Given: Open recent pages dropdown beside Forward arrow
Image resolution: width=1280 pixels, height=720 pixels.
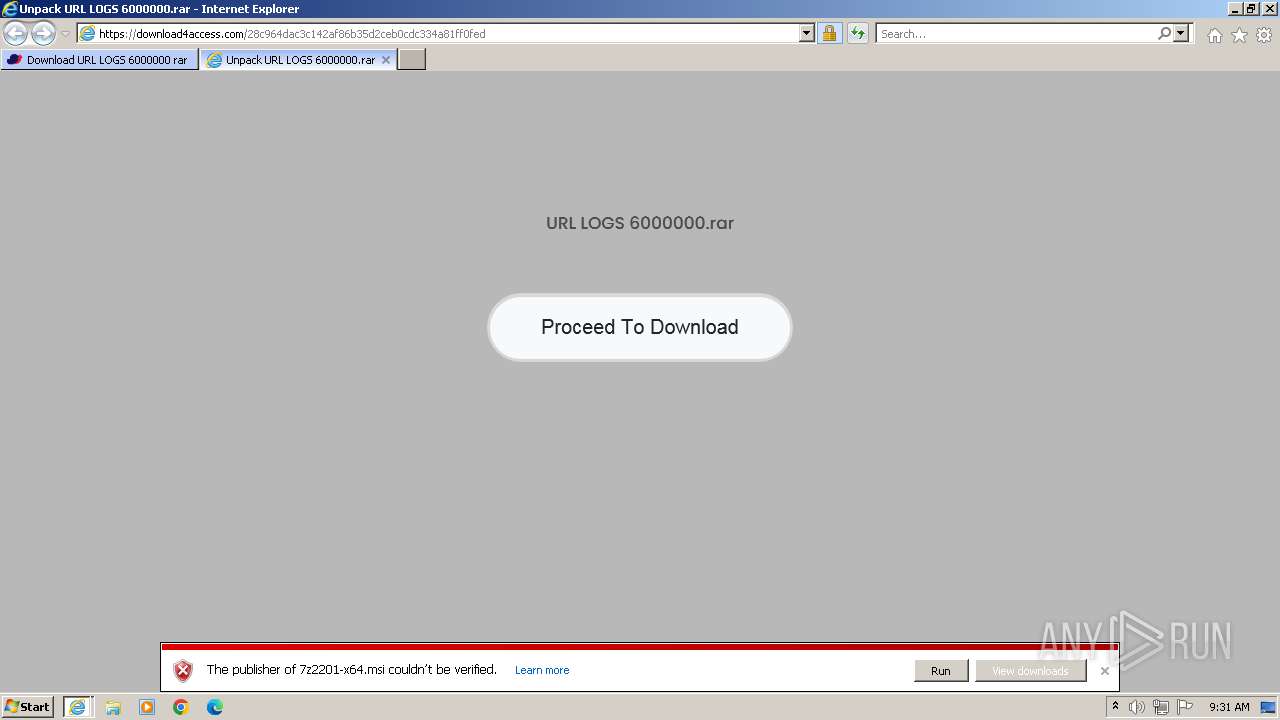Looking at the screenshot, I should coord(65,34).
